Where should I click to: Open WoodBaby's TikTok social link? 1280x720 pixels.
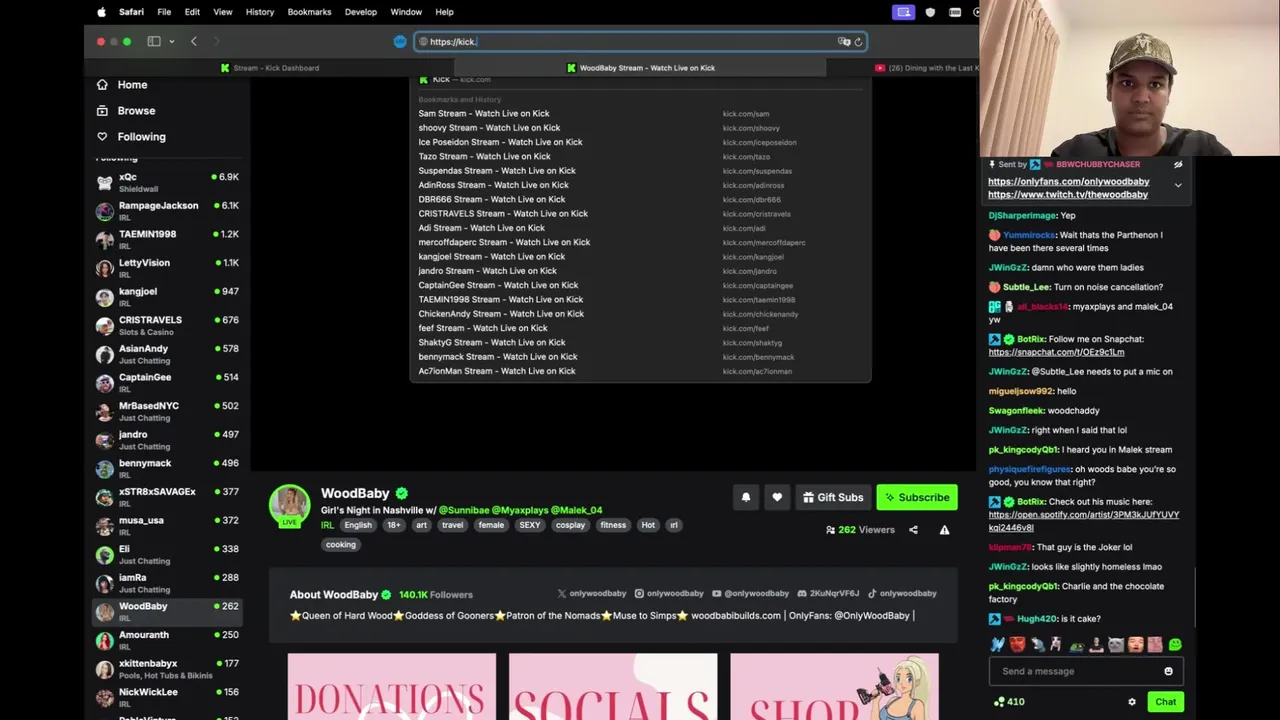(902, 594)
